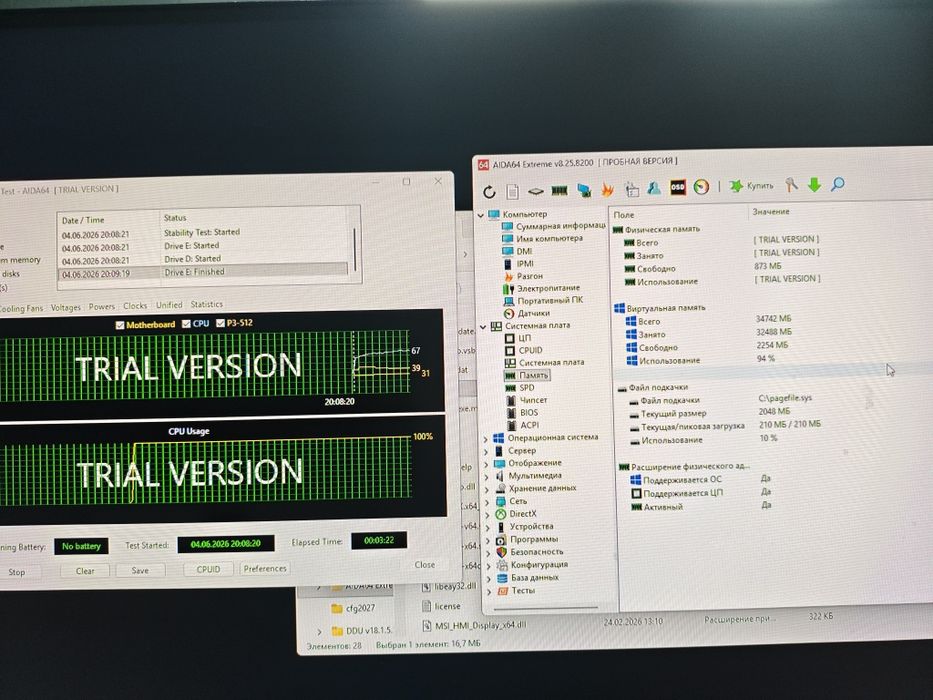Switch to the Statistics tab
The image size is (933, 700).
(206, 304)
